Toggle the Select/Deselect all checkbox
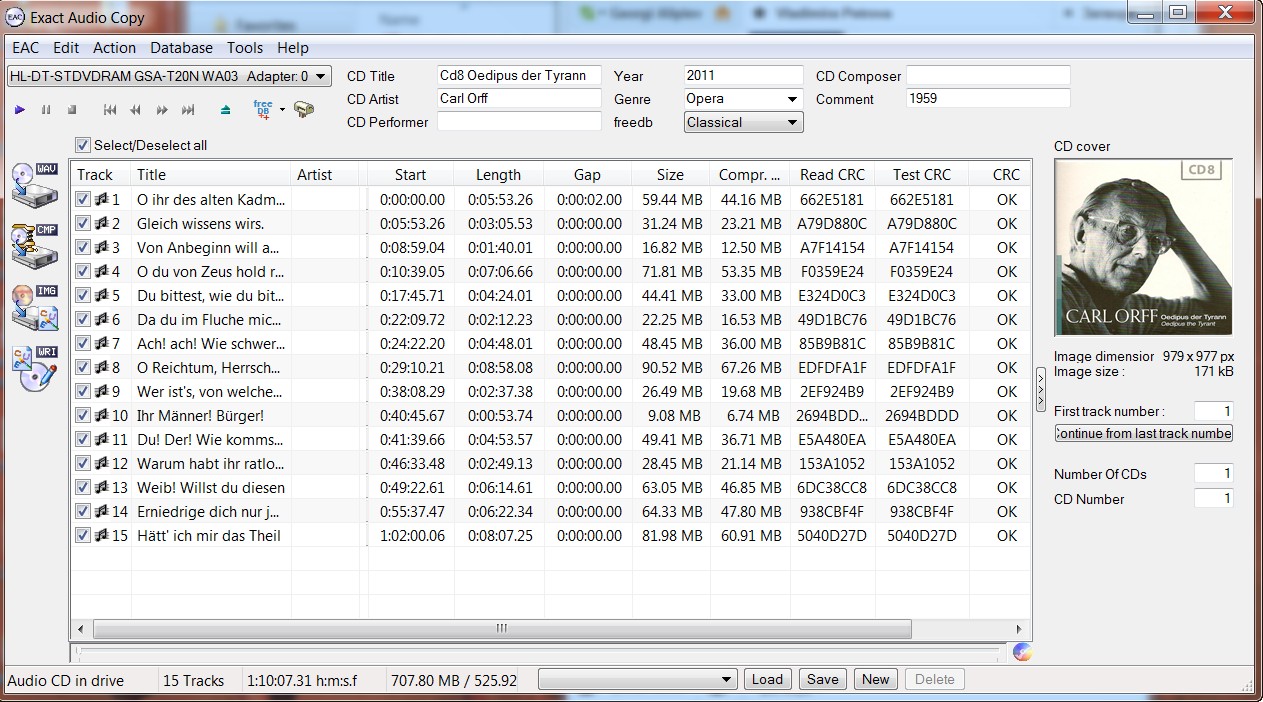1263x702 pixels. (x=83, y=145)
